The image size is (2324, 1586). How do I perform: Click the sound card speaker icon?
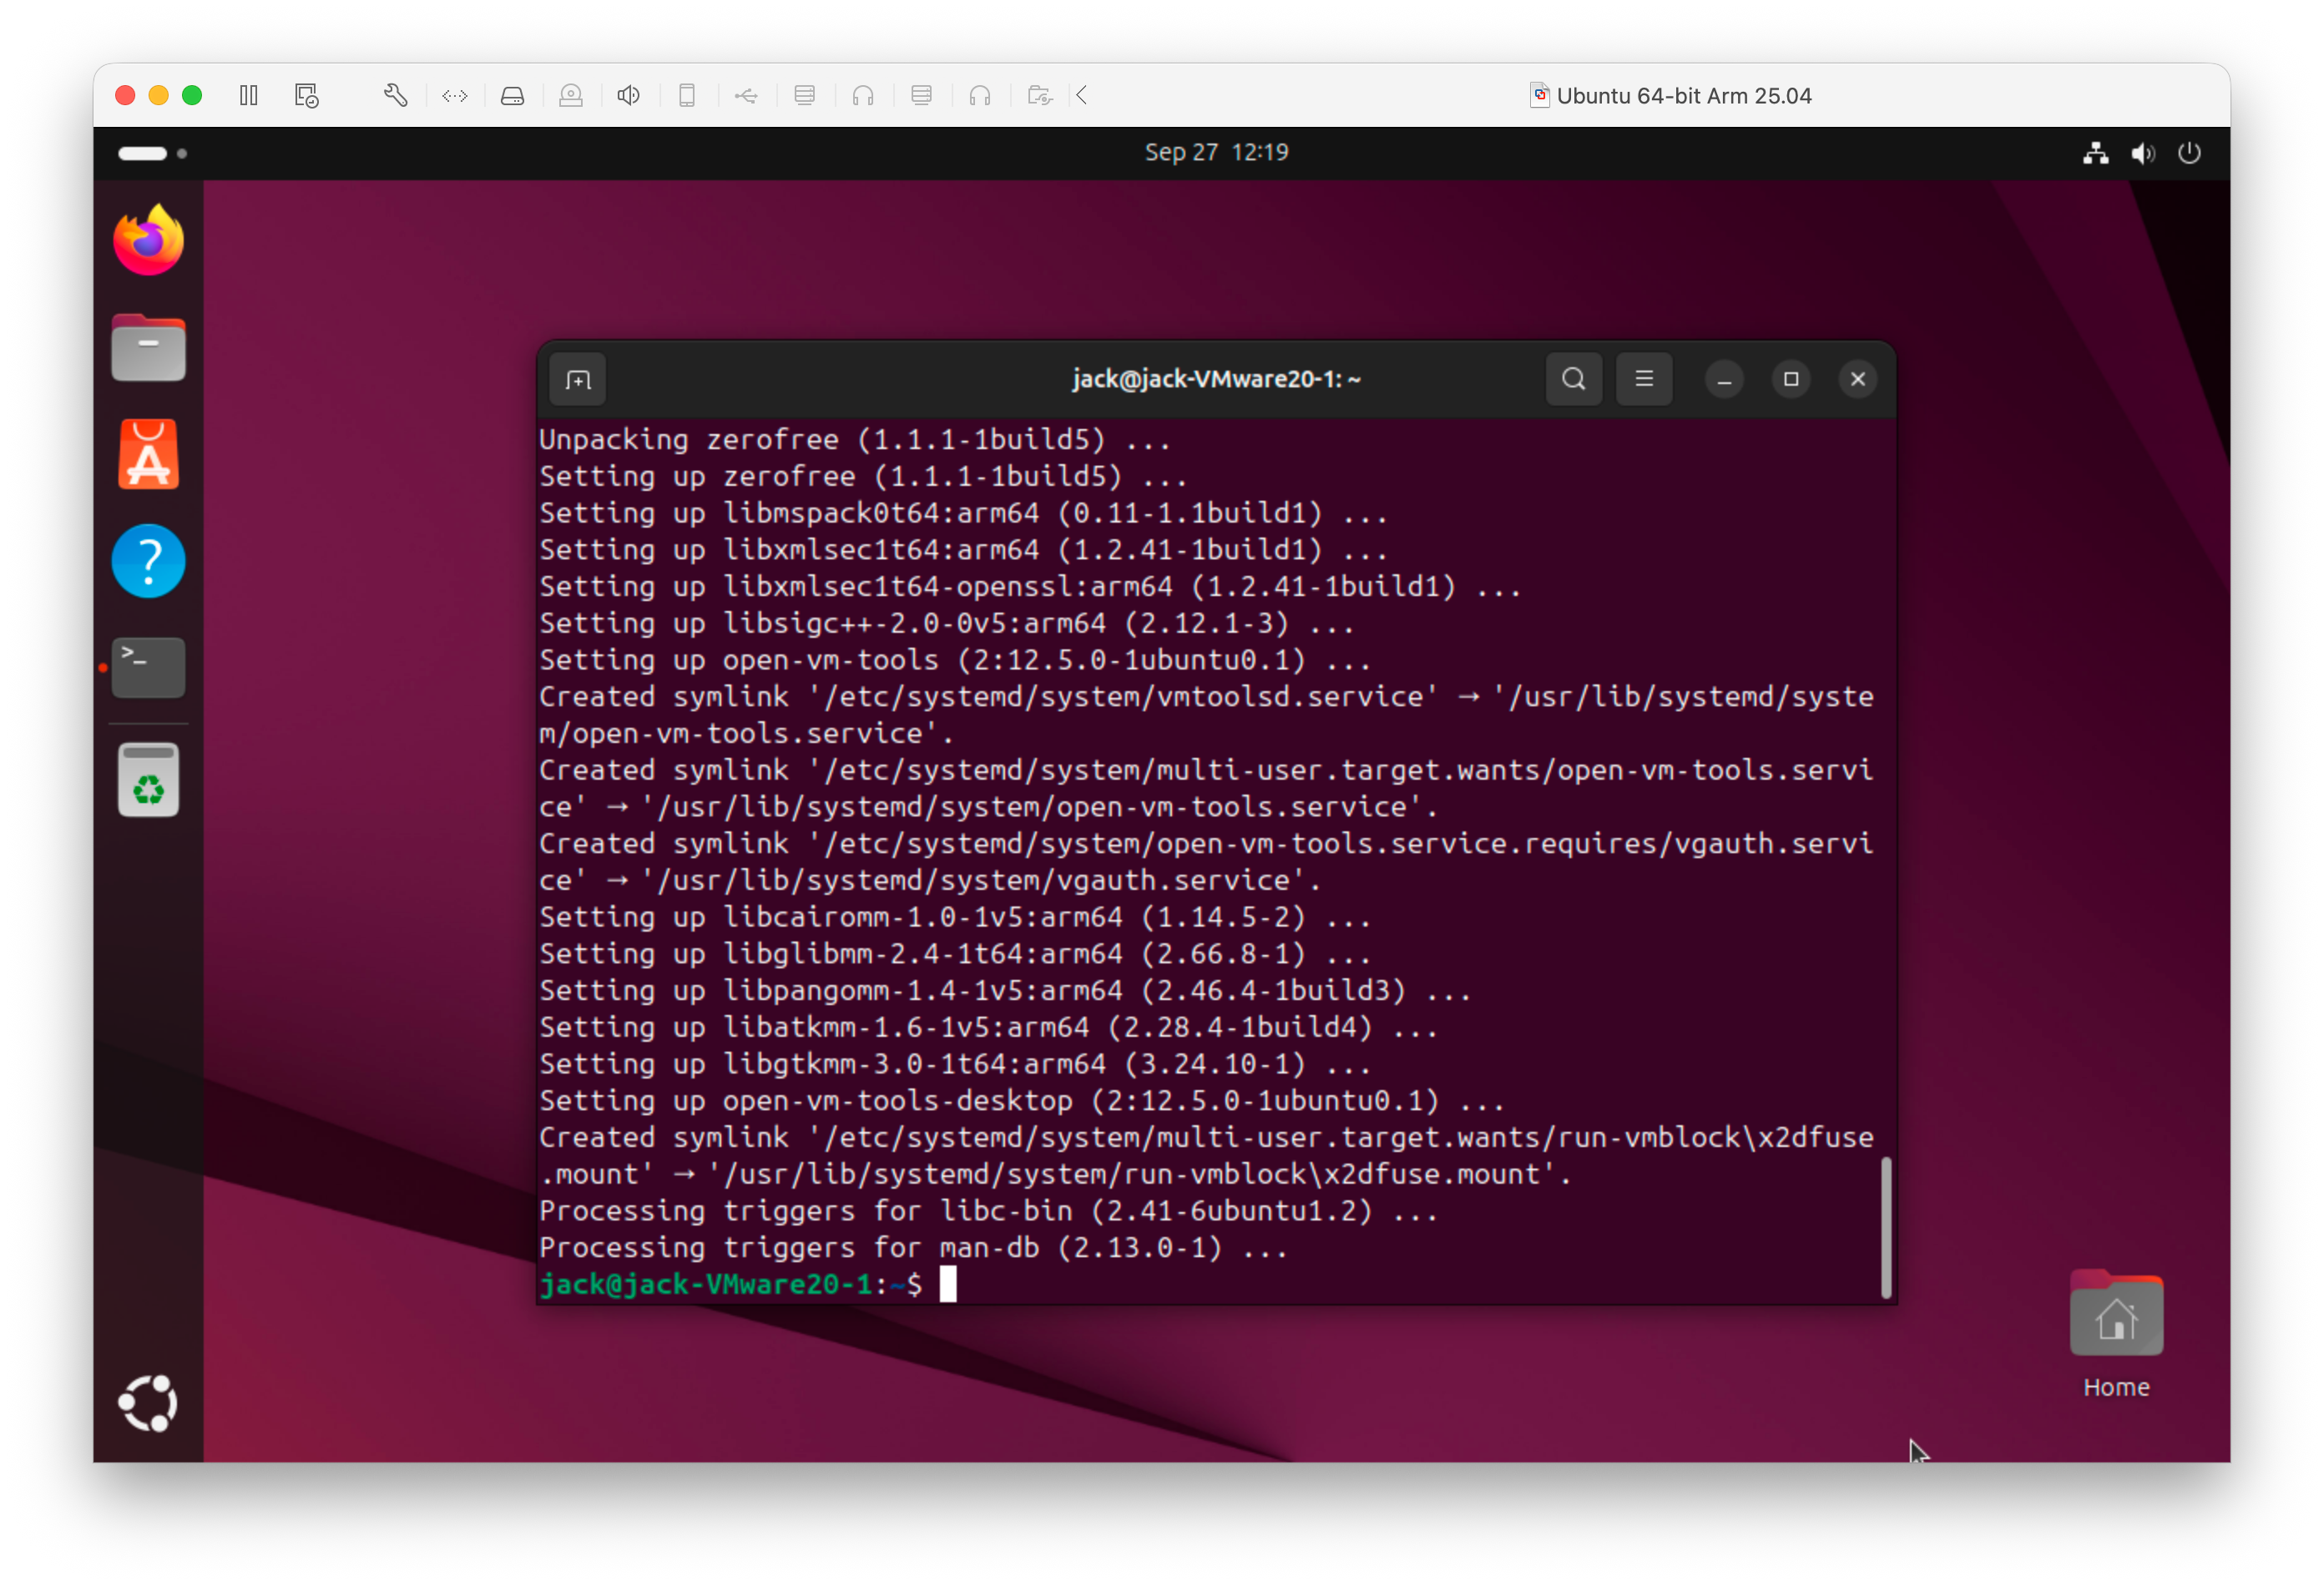[629, 96]
